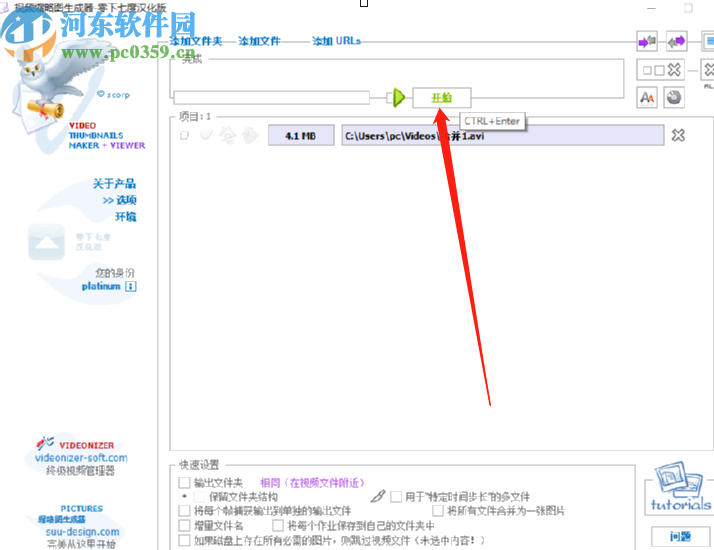
Task: Click the VIDEONIZER logo icon
Action: (x=45, y=443)
